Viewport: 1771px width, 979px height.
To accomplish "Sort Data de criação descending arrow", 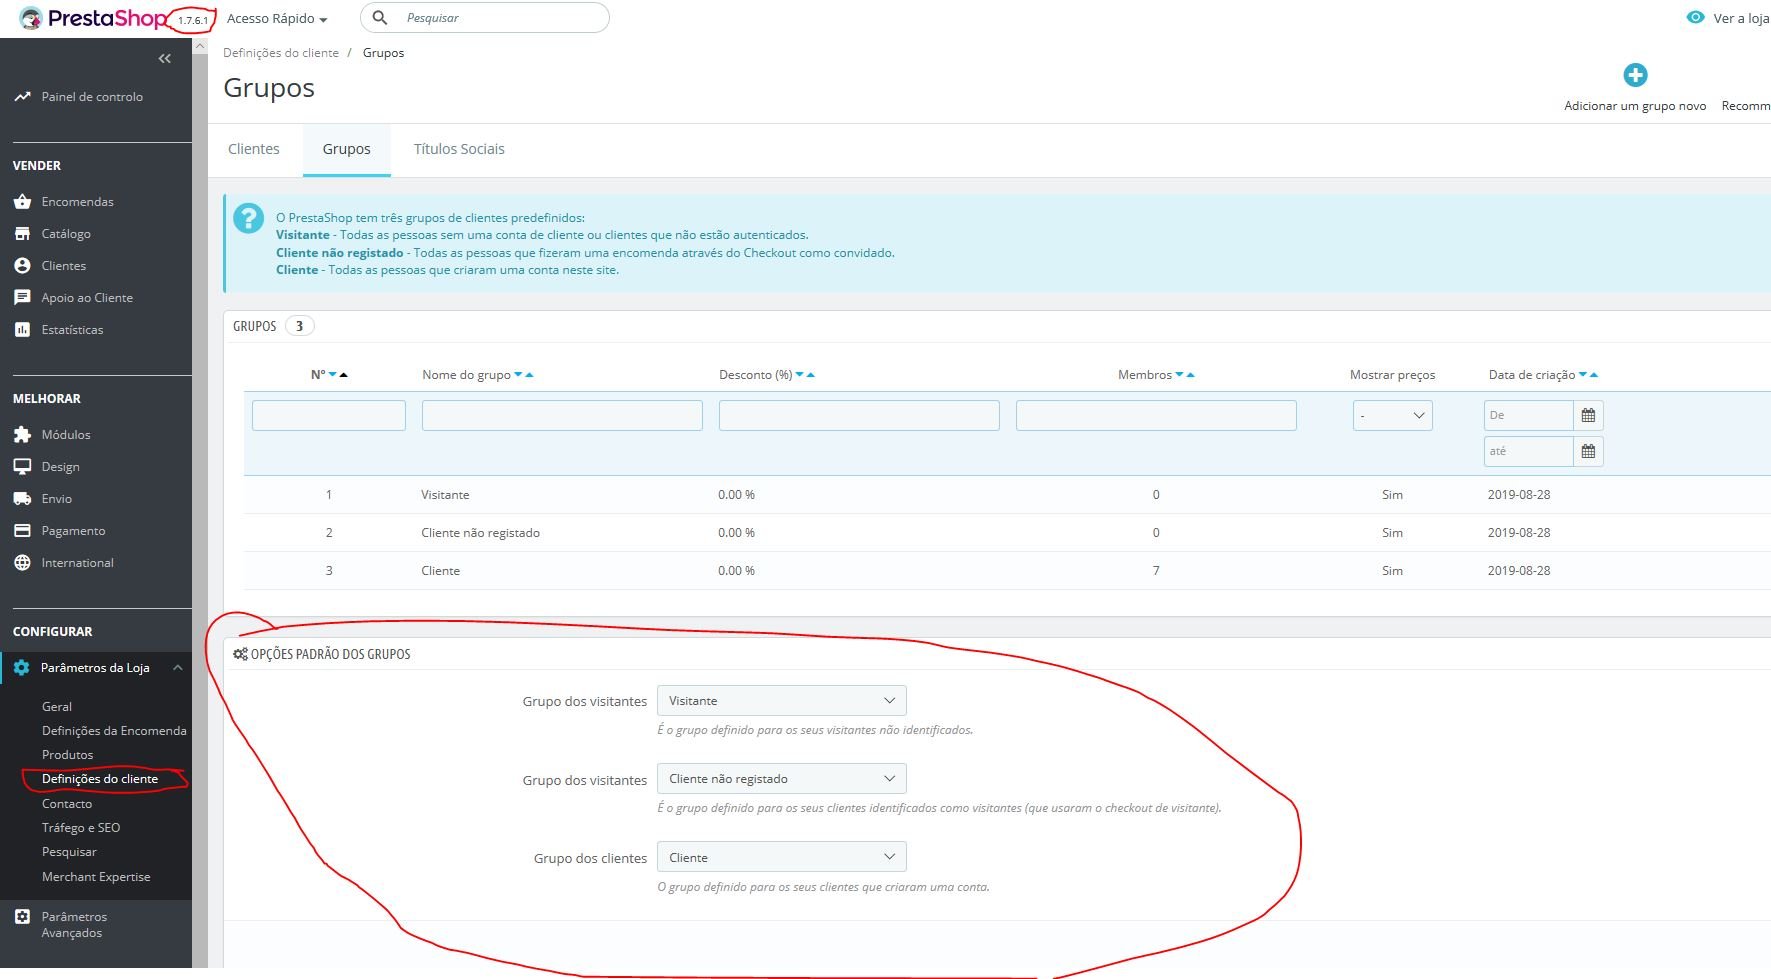I will [x=1583, y=375].
